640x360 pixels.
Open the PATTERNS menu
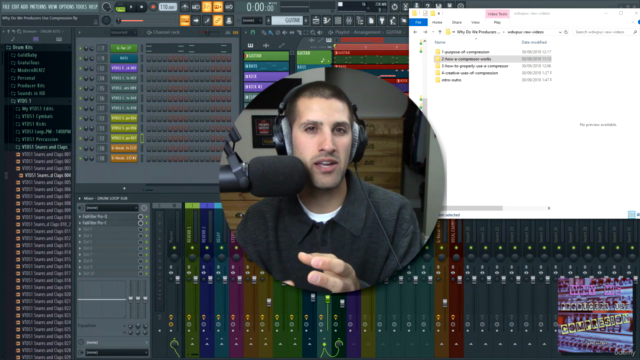coord(38,7)
